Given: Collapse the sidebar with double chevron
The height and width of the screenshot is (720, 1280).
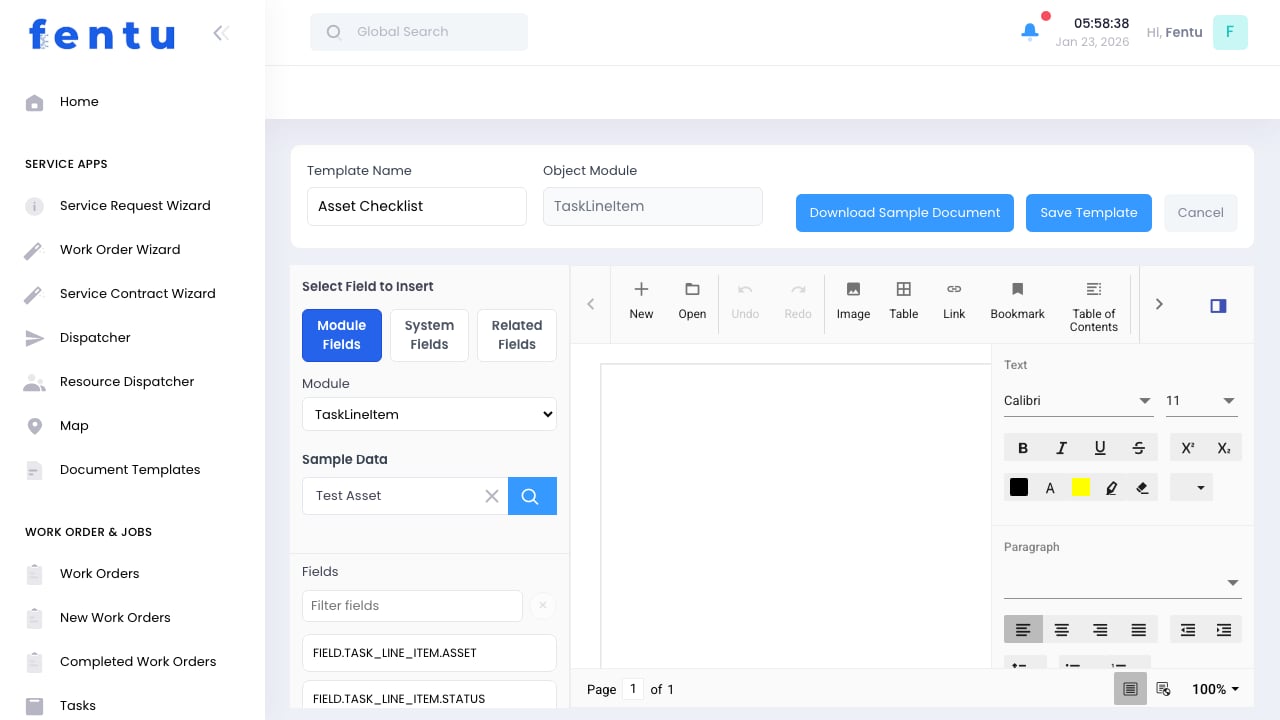Looking at the screenshot, I should (221, 33).
